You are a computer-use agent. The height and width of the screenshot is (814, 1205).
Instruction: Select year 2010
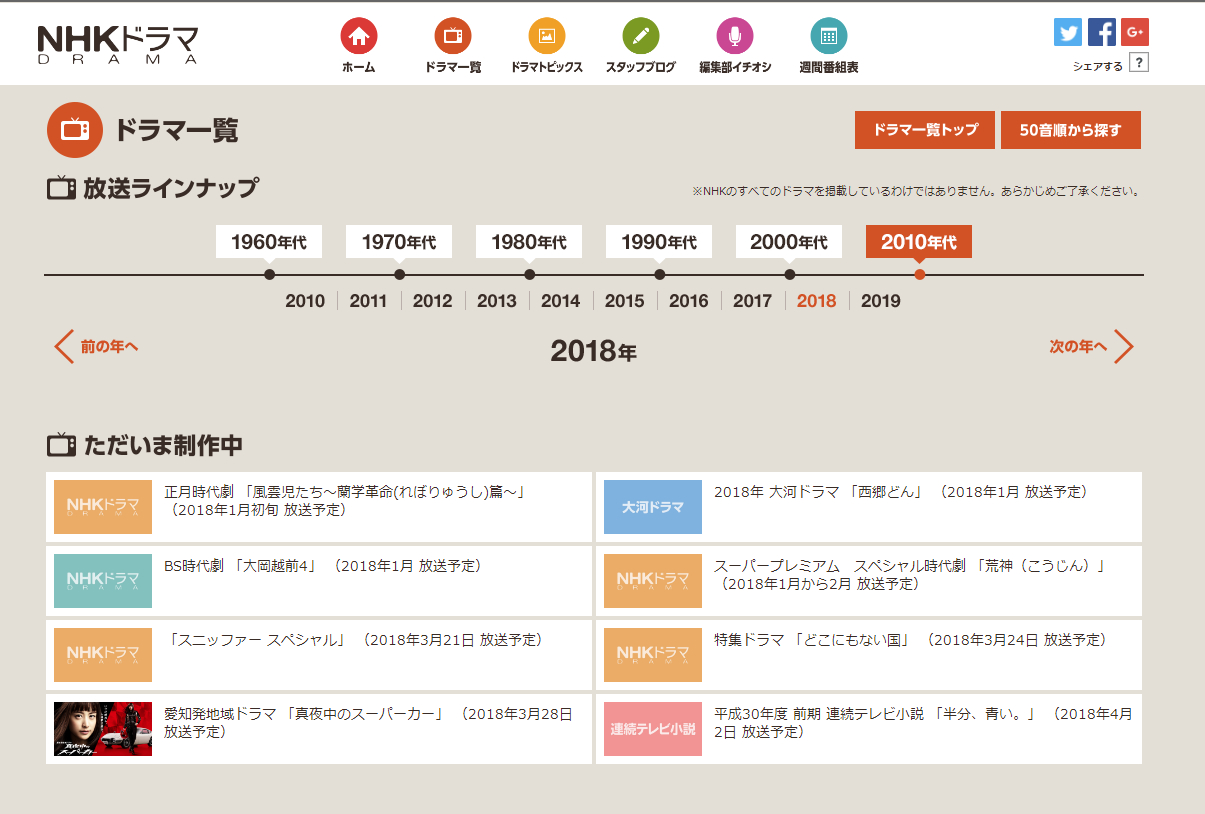(305, 301)
